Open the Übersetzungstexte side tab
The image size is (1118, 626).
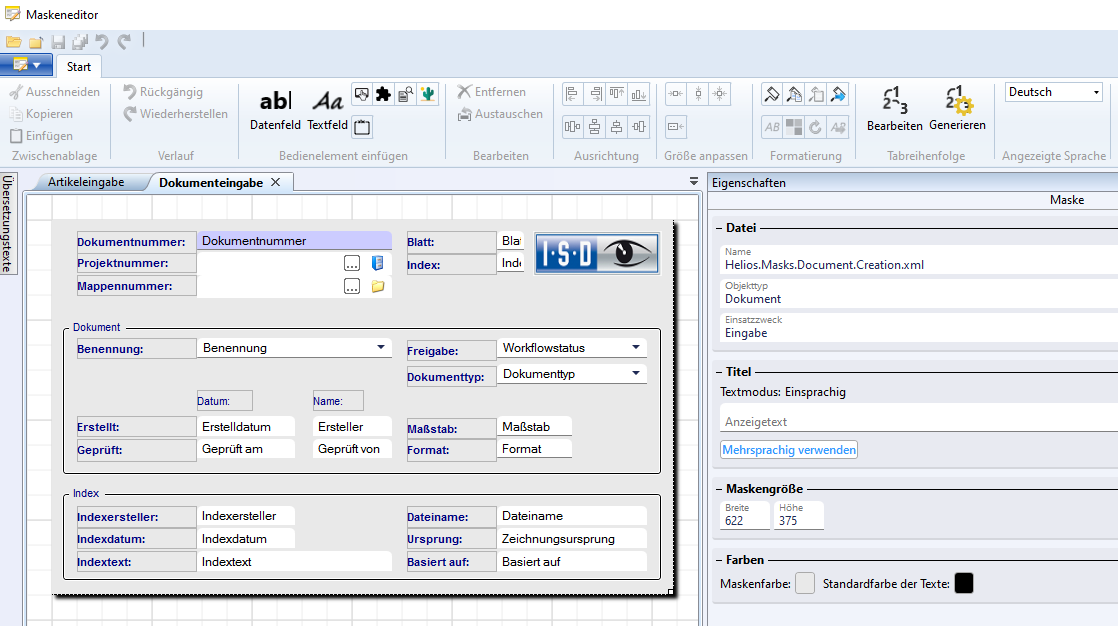(7, 224)
